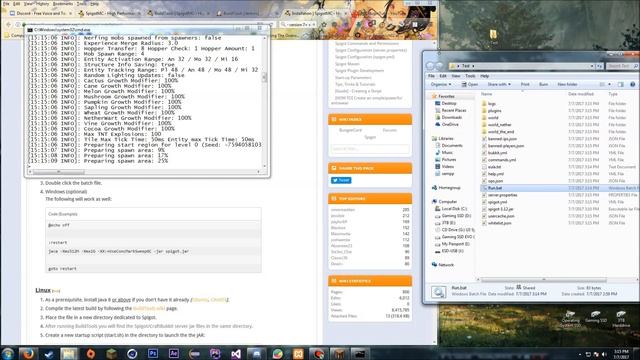
Task: Open Homegroup in Explorer sidebar
Action: [449, 188]
